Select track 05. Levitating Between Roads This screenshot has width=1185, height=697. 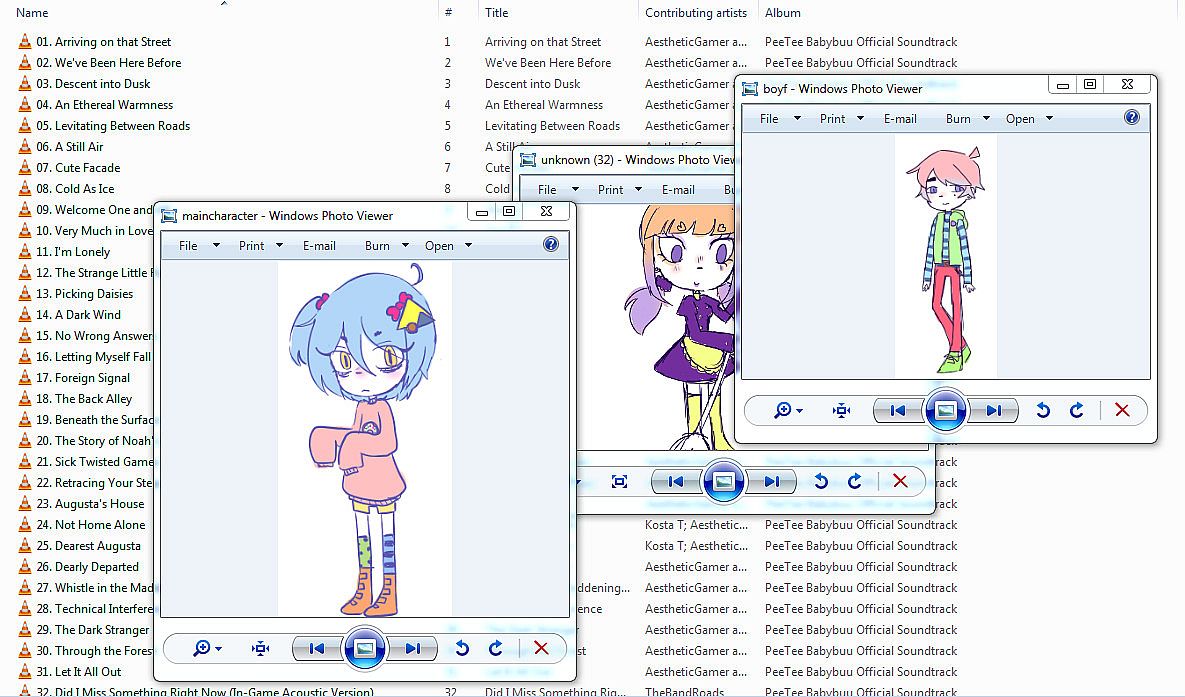point(112,126)
